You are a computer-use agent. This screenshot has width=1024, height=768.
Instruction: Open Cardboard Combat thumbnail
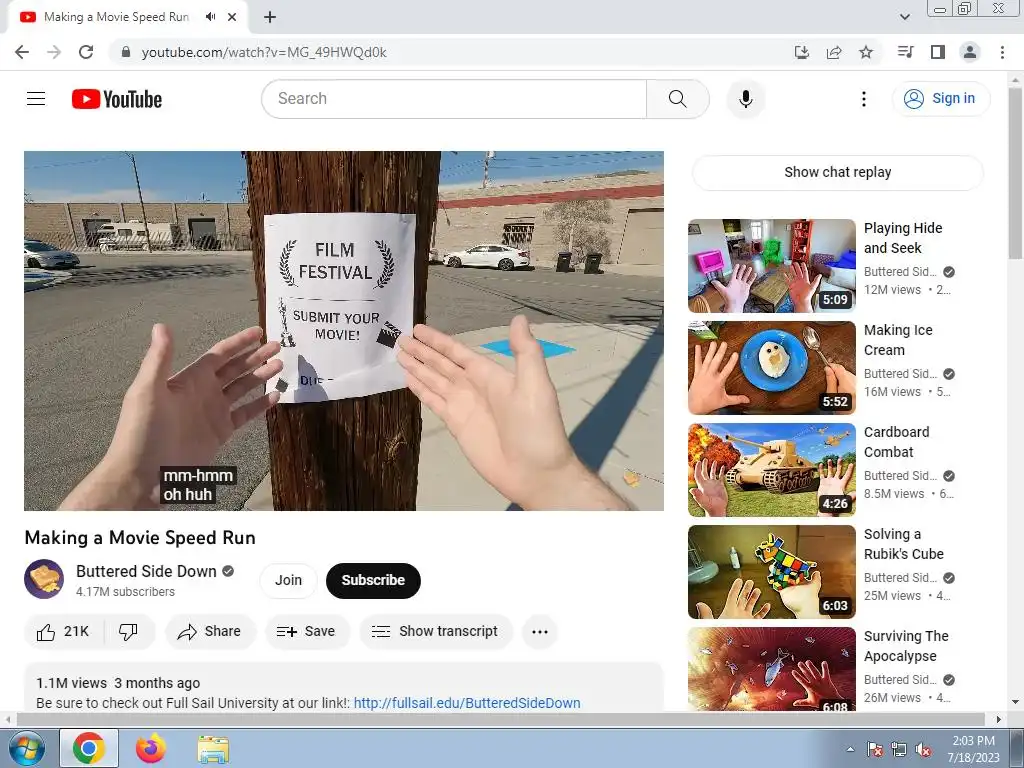771,470
